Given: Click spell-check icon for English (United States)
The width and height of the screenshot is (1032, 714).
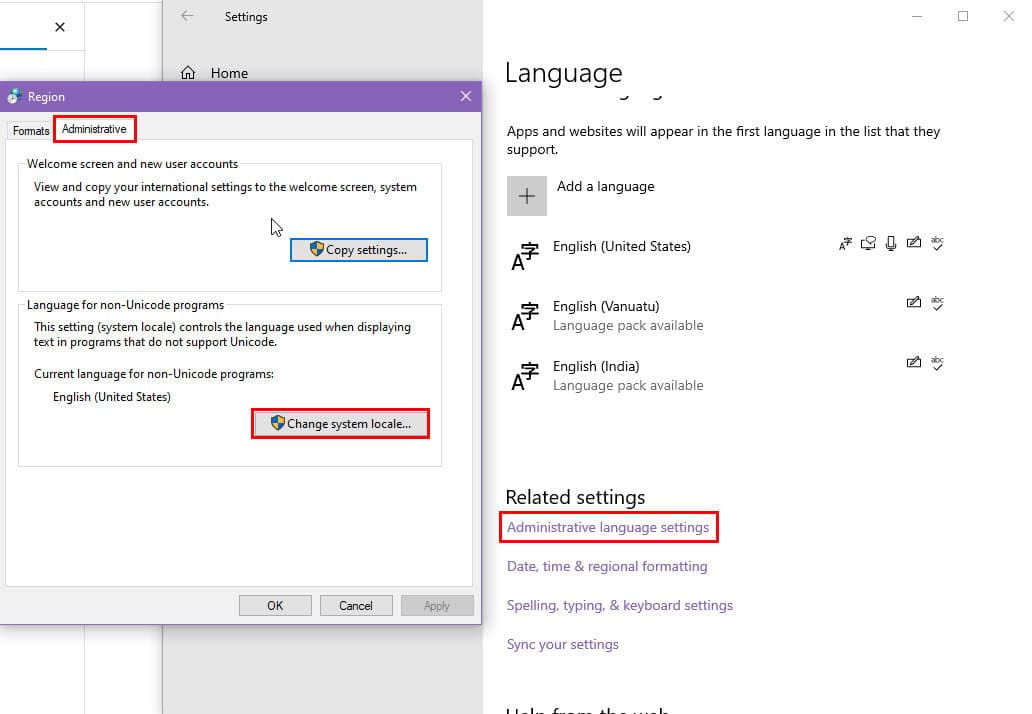Looking at the screenshot, I should pos(937,243).
